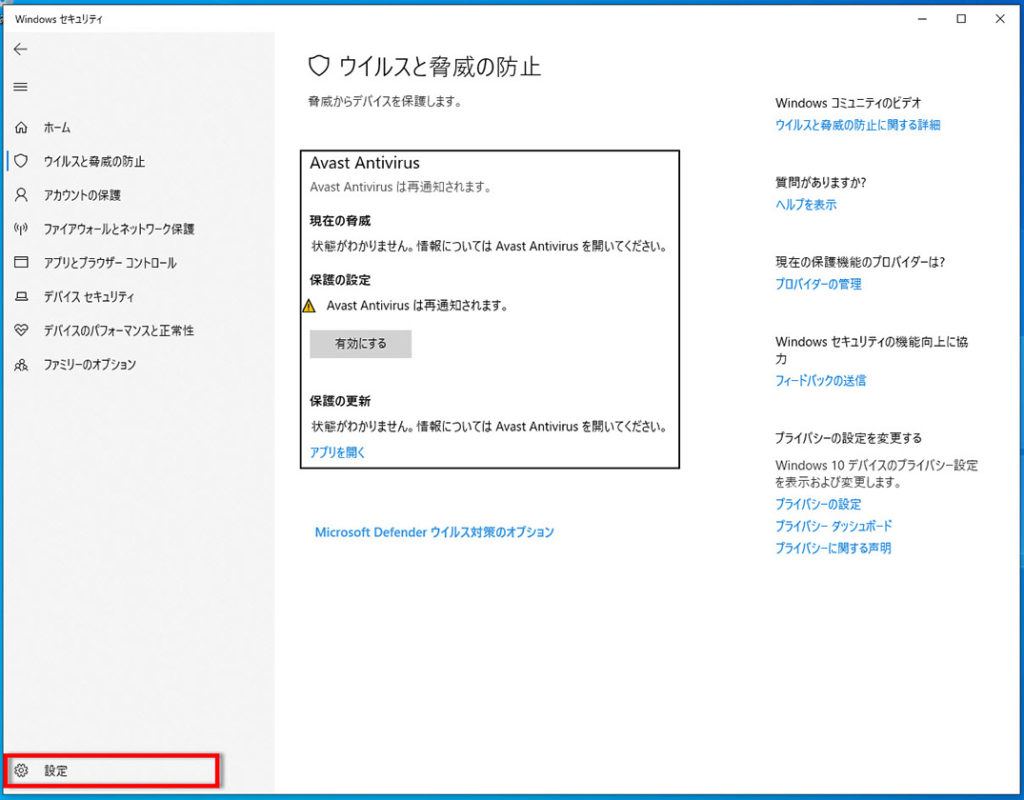1024x800 pixels.
Task: Open ウイルスと脅威の防止に関する詳細 link
Action: pyautogui.click(x=857, y=125)
